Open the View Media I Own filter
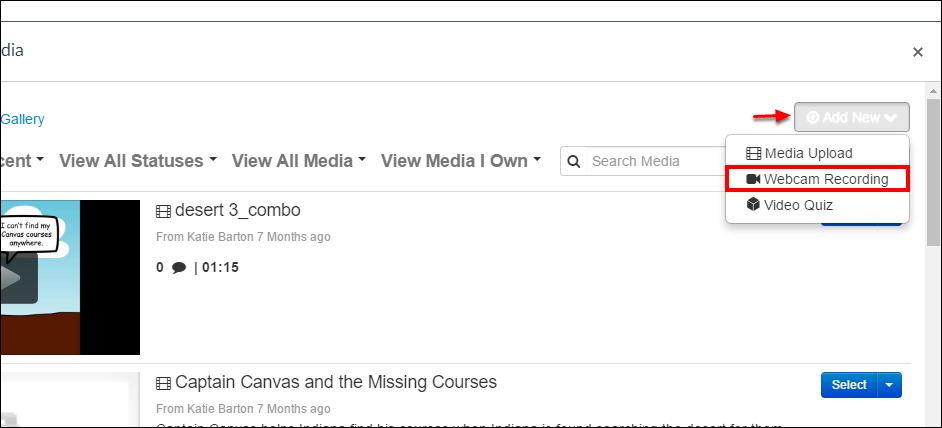This screenshot has width=942, height=428. (x=461, y=160)
